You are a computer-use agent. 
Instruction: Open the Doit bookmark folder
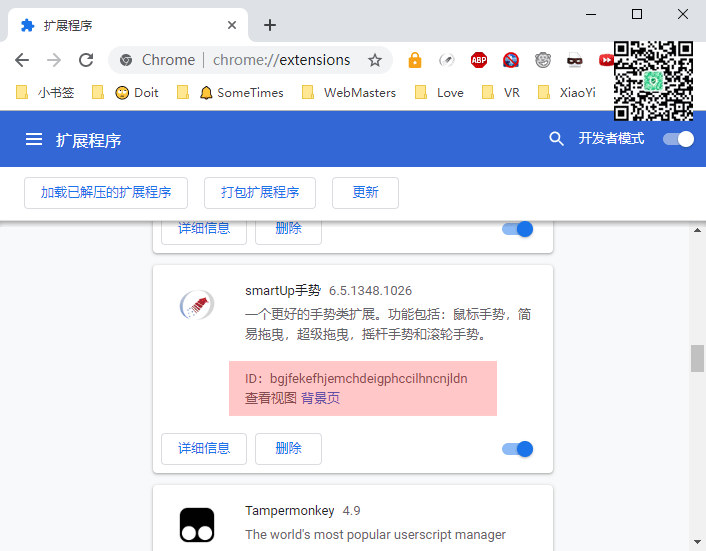136,93
